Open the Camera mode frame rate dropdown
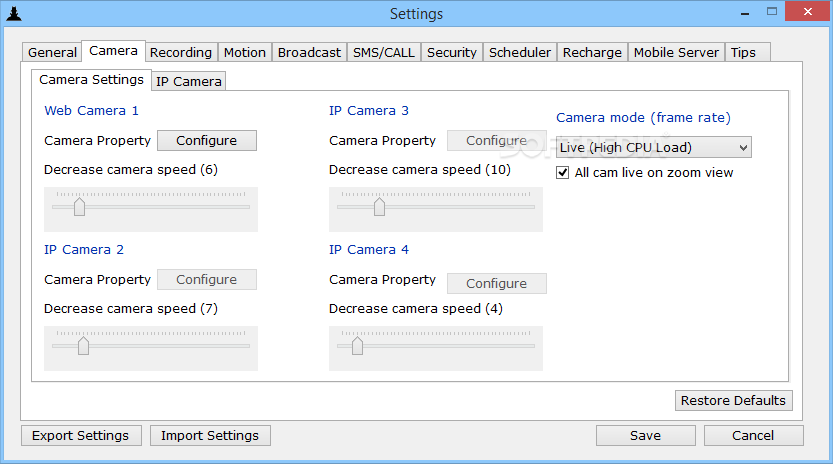833x464 pixels. pyautogui.click(x=653, y=147)
